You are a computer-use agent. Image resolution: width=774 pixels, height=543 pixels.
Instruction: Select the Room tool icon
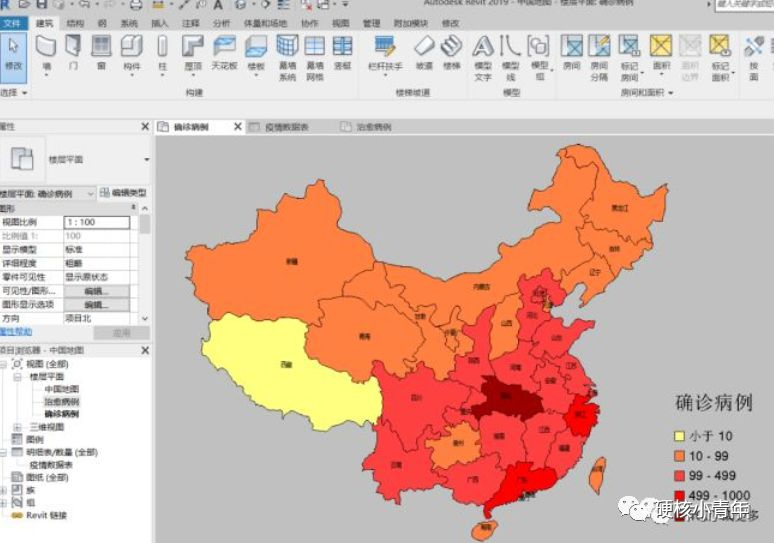[x=572, y=53]
